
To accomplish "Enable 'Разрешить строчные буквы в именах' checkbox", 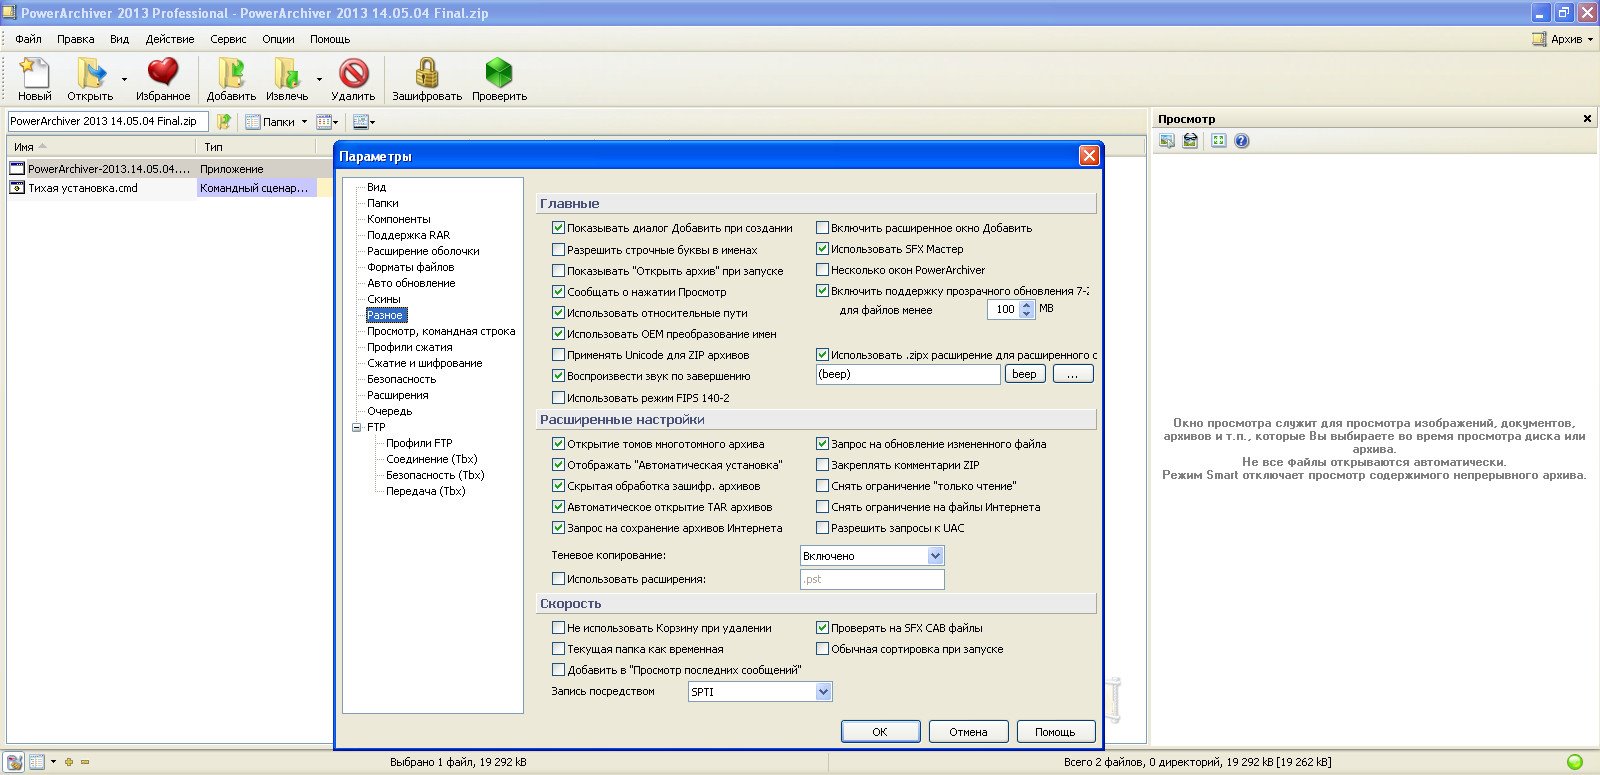I will (559, 250).
